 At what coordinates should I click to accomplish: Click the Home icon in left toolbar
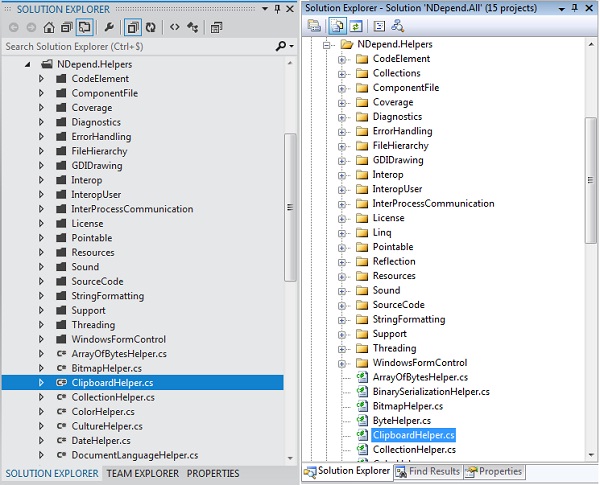point(48,27)
